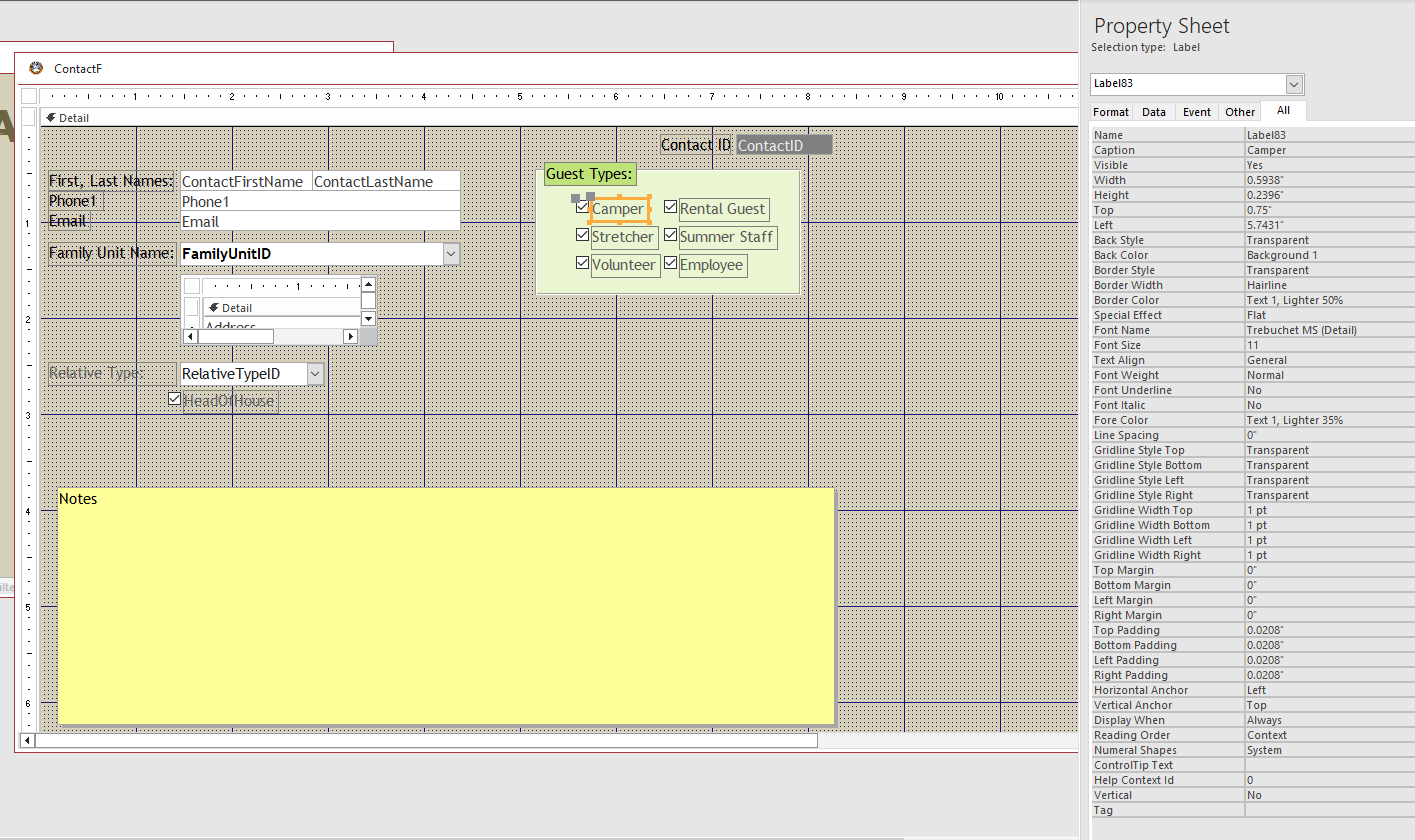Select the 'Employee' label

click(713, 265)
